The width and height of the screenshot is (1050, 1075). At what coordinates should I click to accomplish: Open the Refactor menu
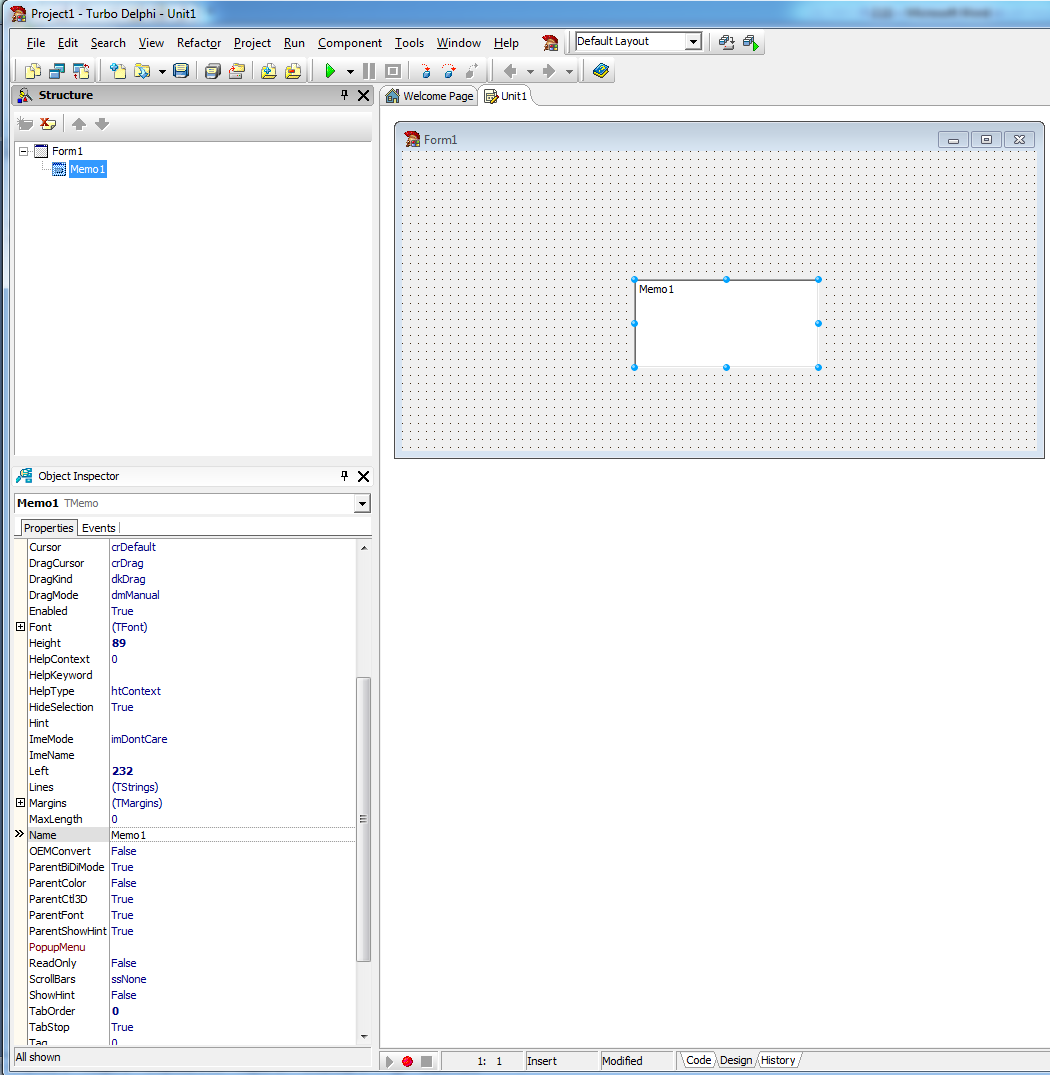[199, 43]
